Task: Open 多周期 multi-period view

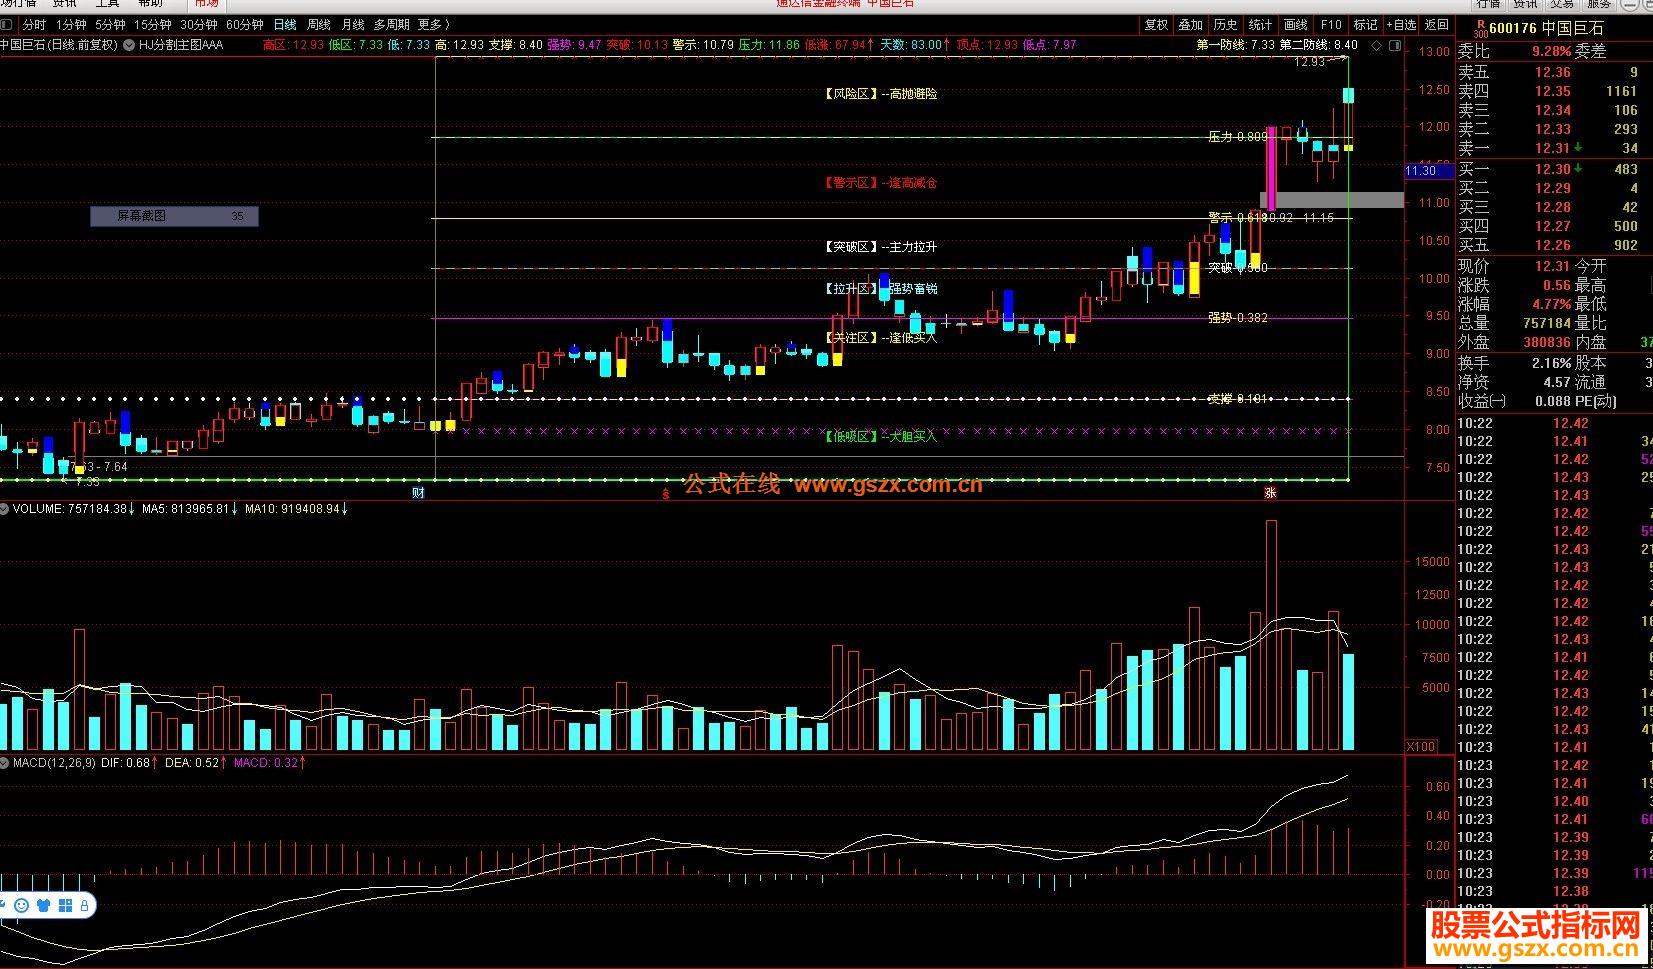Action: coord(391,25)
